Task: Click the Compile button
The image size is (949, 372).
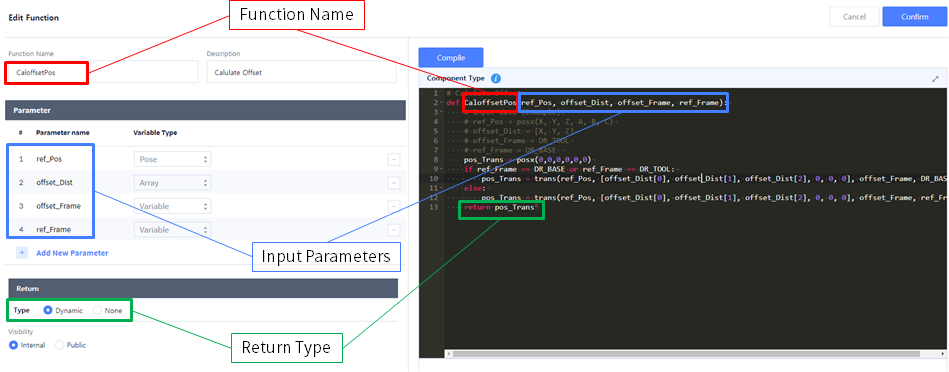Action: coord(451,57)
